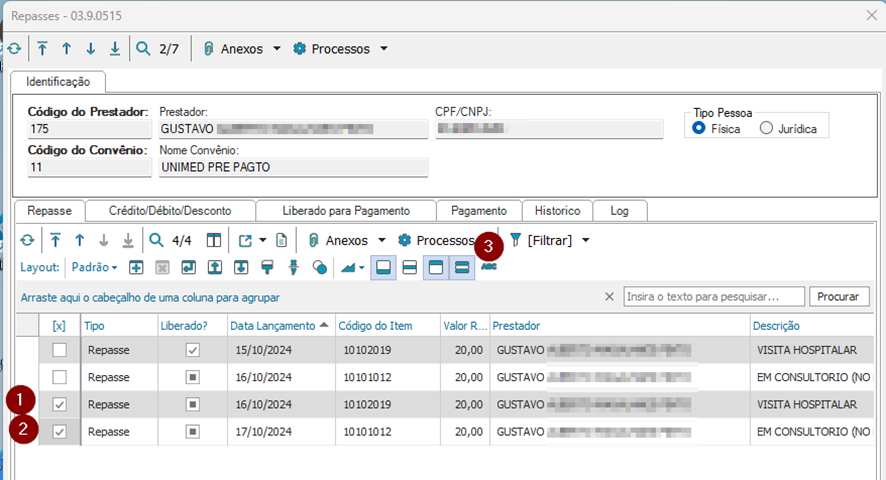
Task: Open the grid toolbar Processos menu
Action: click(436, 240)
